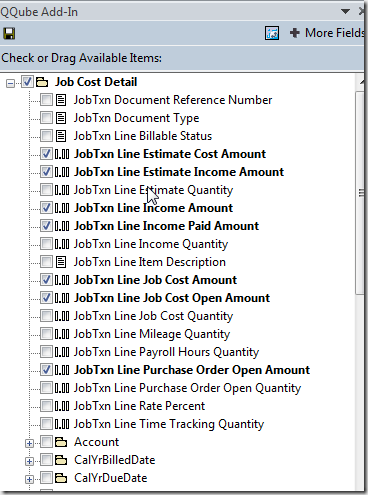Collapse the Job Cost Detail folder
368x495 pixels.
pyautogui.click(x=11, y=83)
